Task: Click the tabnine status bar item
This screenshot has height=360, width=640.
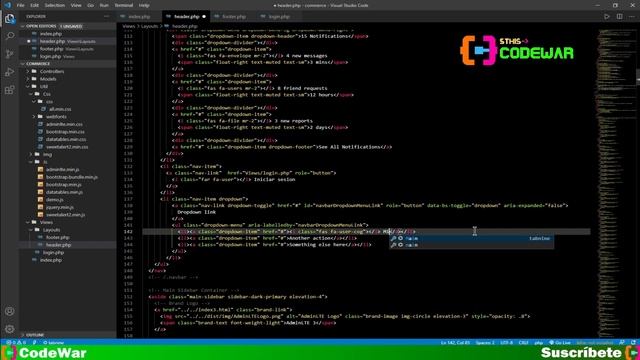Action: coord(54,343)
